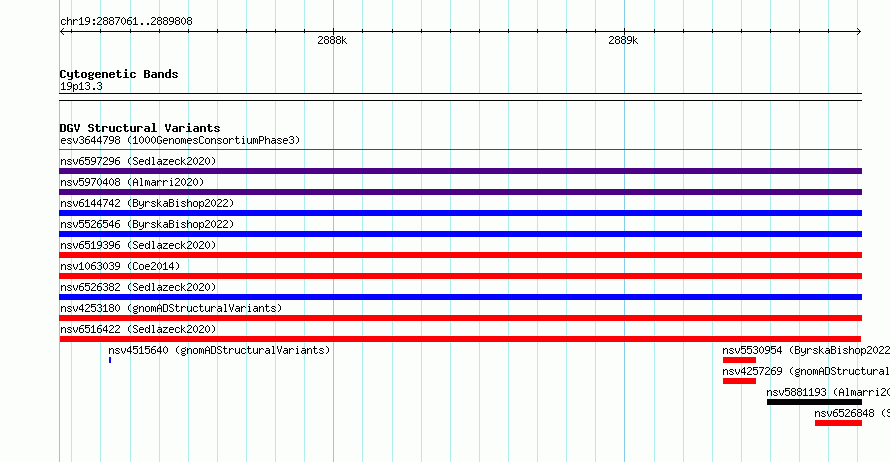Open nsv6516422 (Sedlazeck2020) label
The image size is (890, 462).
138,329
